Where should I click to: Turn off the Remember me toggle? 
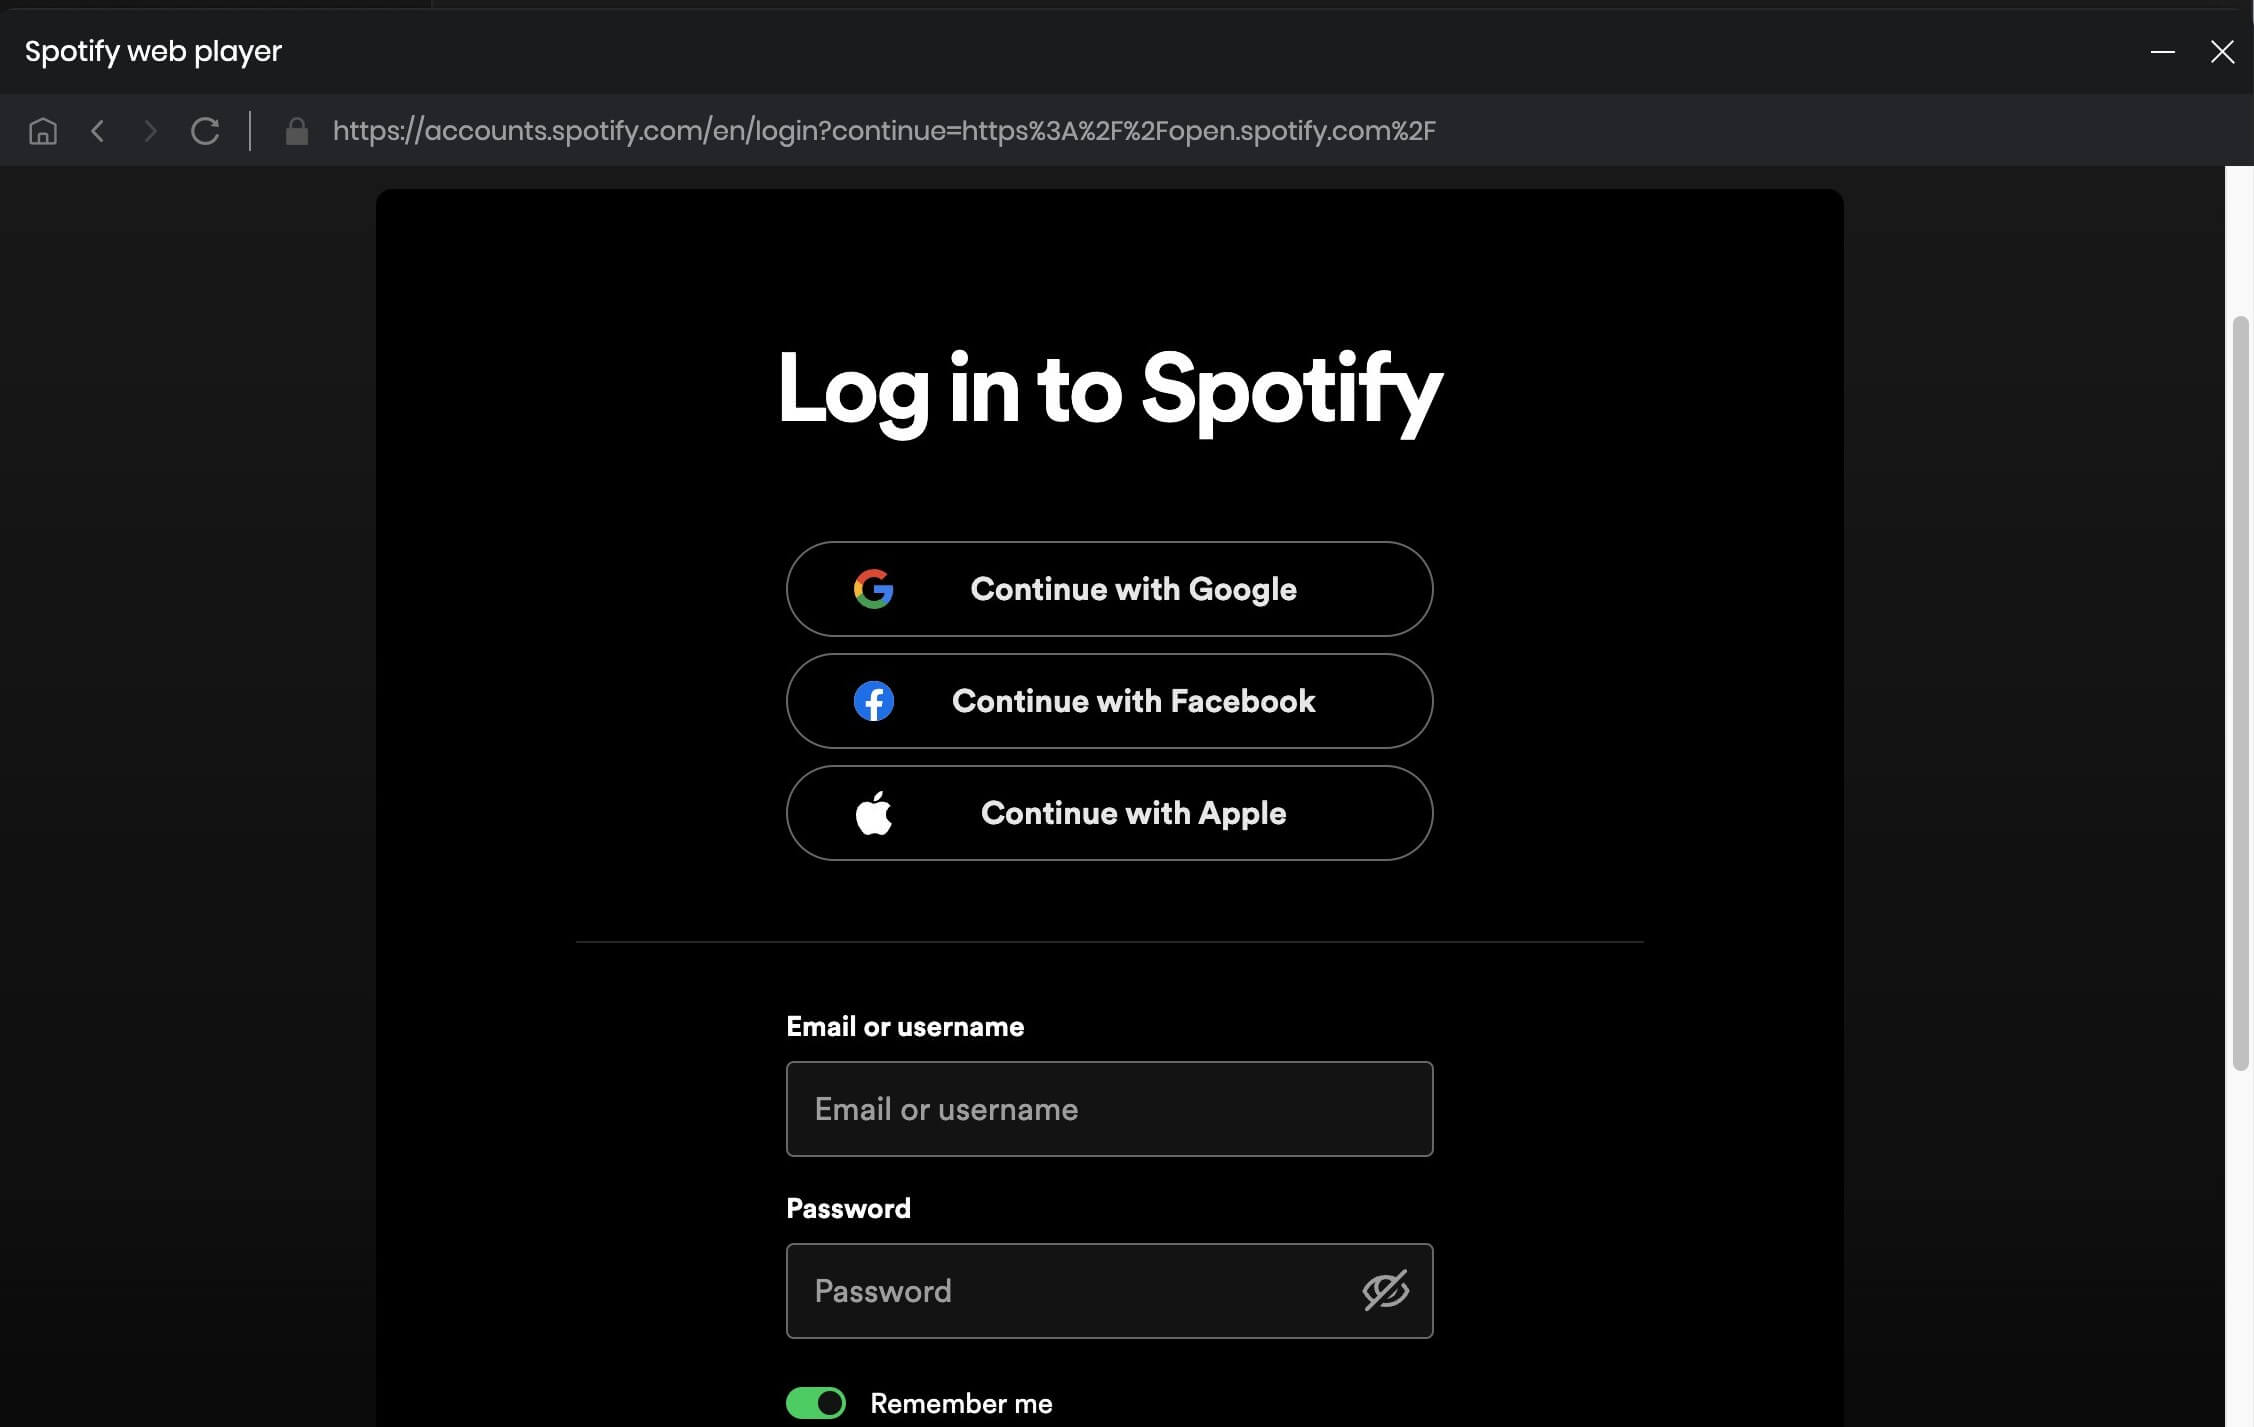[x=816, y=1403]
